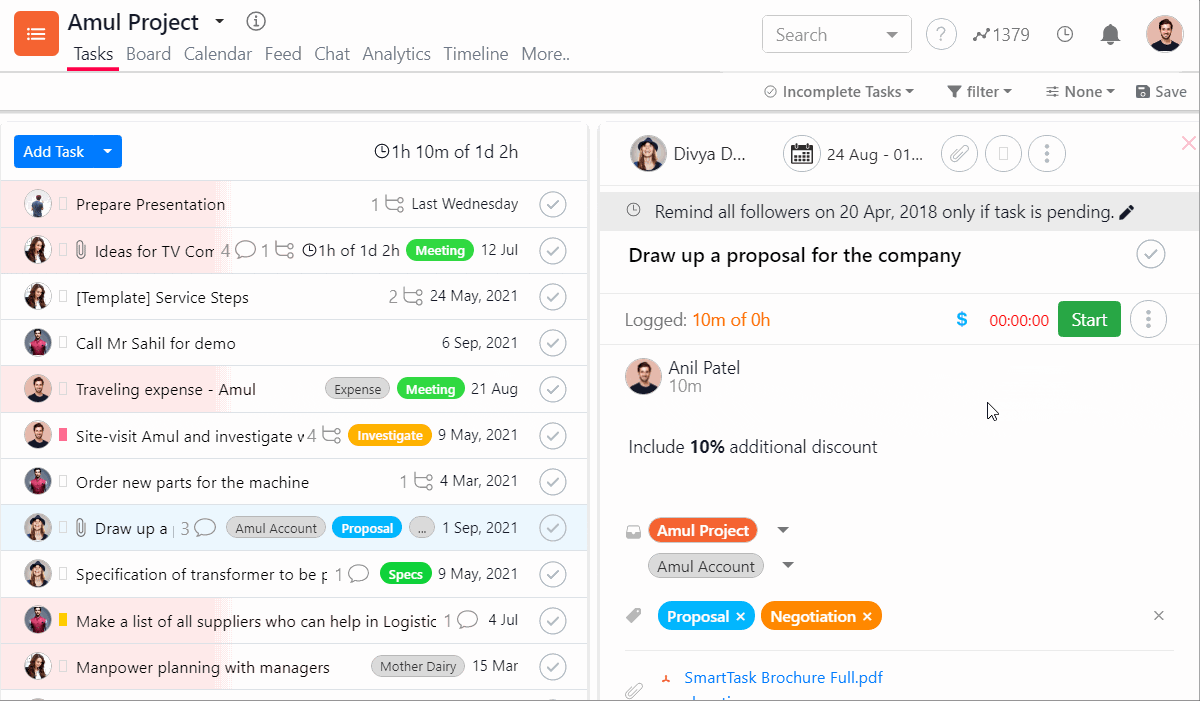Open the Analytics tab

tap(396, 54)
